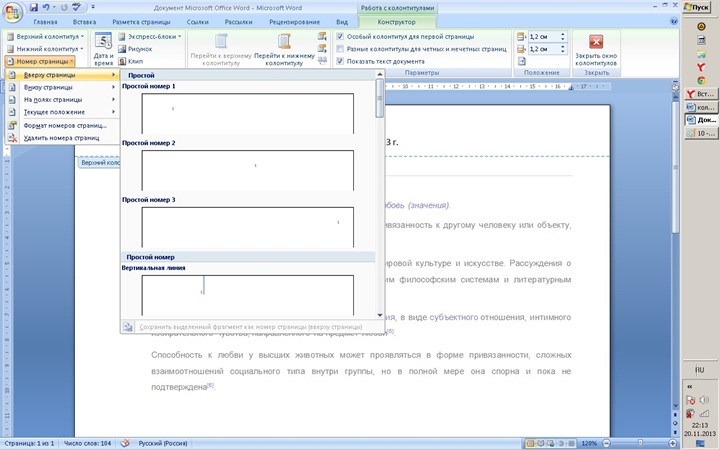Adjust the zoom slider in the status bar

pyautogui.click(x=640, y=443)
